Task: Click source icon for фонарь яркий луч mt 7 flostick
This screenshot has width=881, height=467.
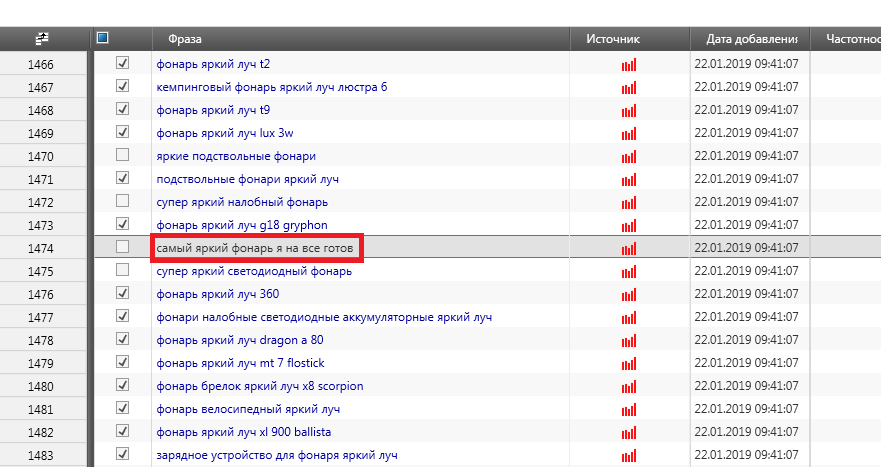Action: [629, 364]
